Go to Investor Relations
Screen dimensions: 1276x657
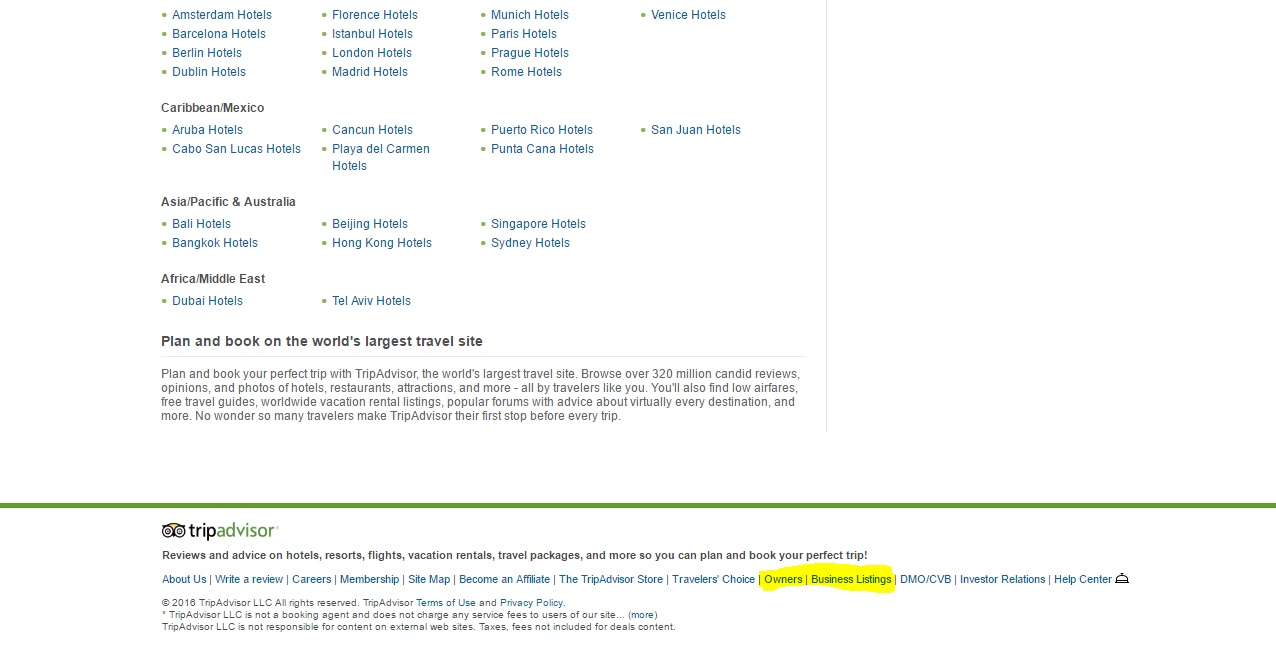(x=1002, y=580)
